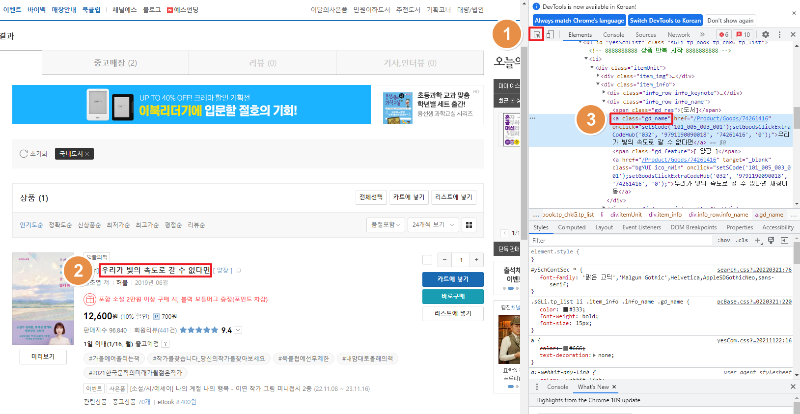This screenshot has width=800, height=414.
Task: Toggle the :hov element state button
Action: 723,240
